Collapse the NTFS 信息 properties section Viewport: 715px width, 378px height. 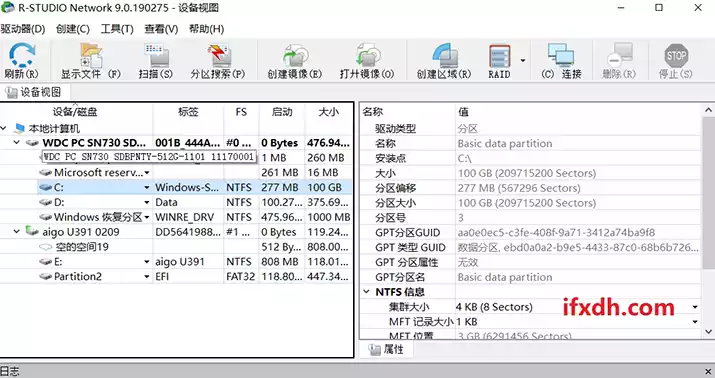pos(366,292)
